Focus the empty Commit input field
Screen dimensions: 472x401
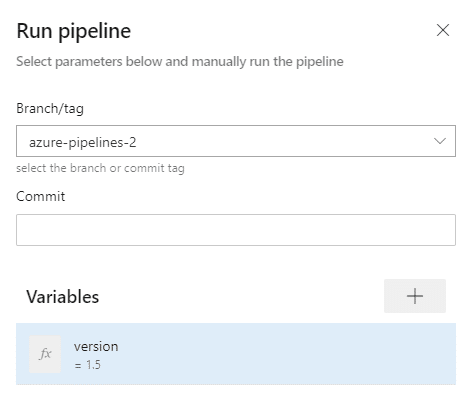coord(236,230)
